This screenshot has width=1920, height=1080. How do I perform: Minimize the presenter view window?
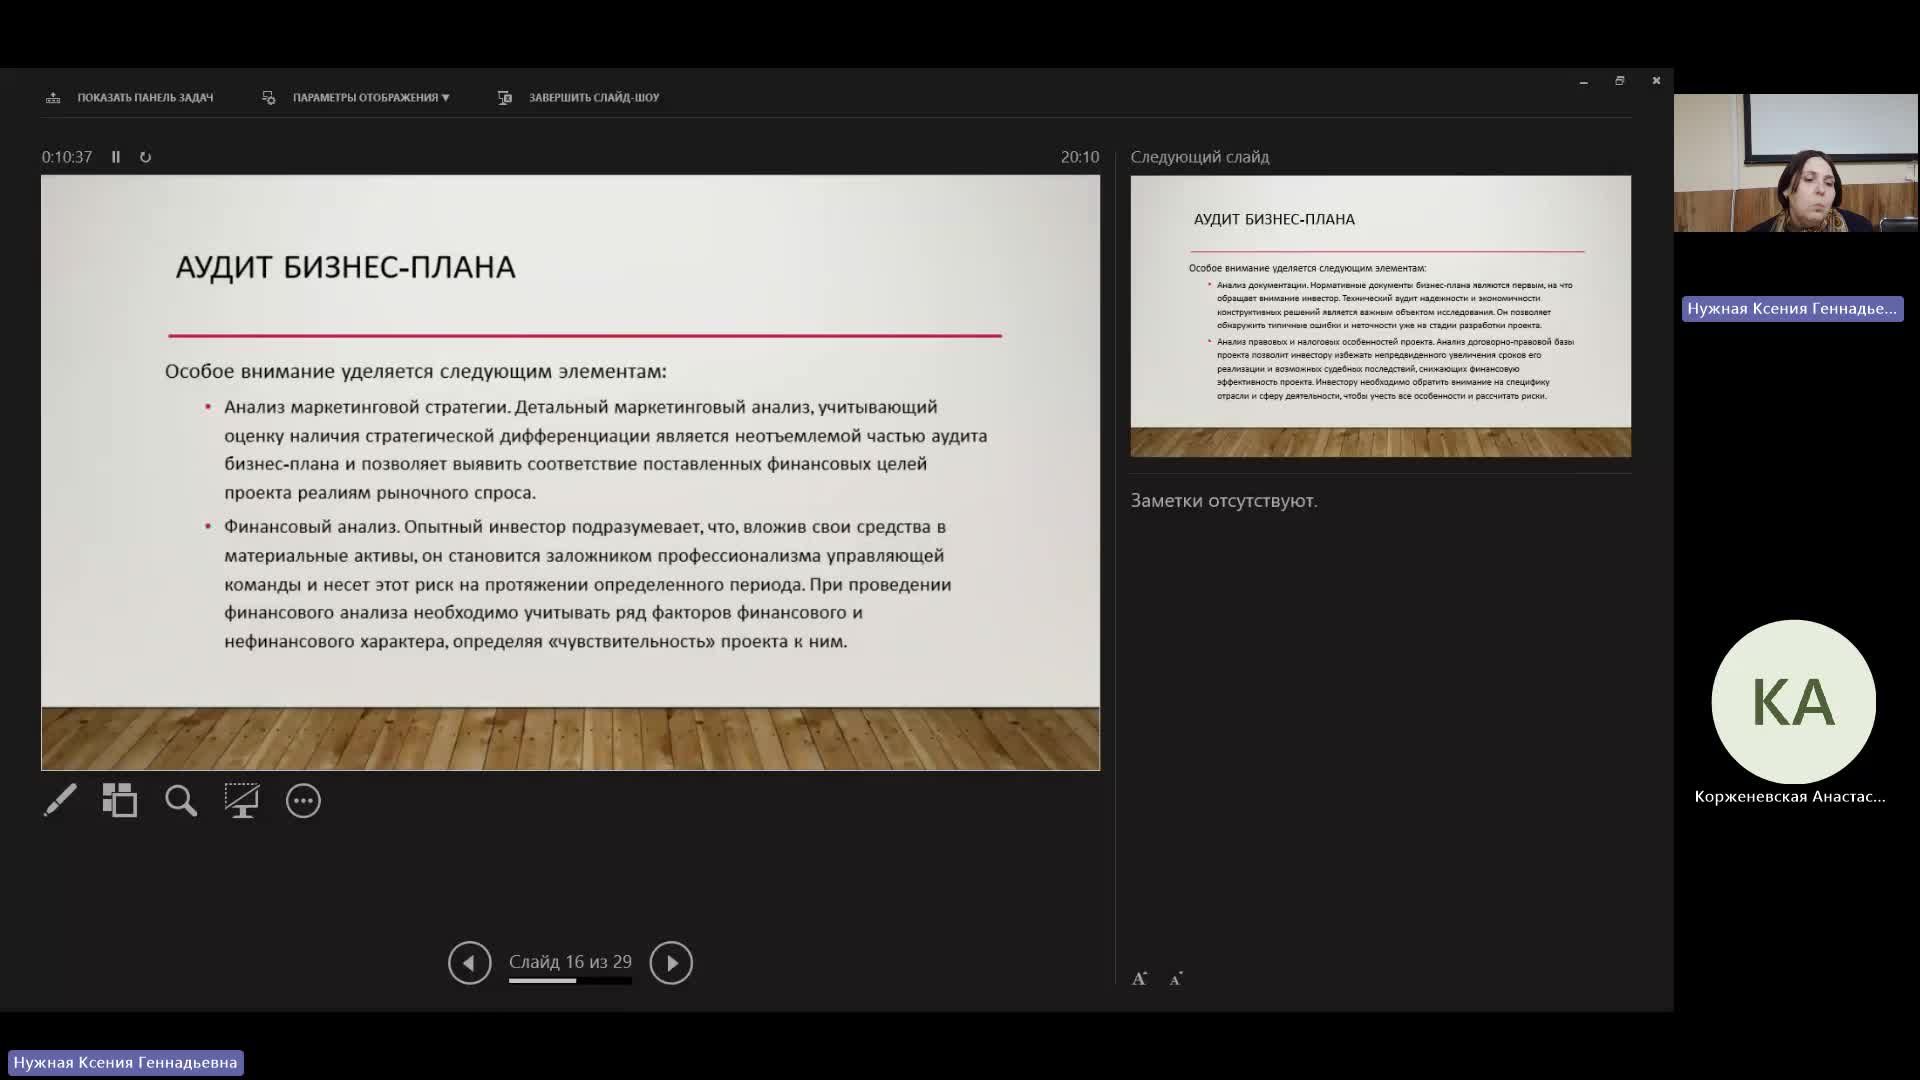tap(1584, 81)
